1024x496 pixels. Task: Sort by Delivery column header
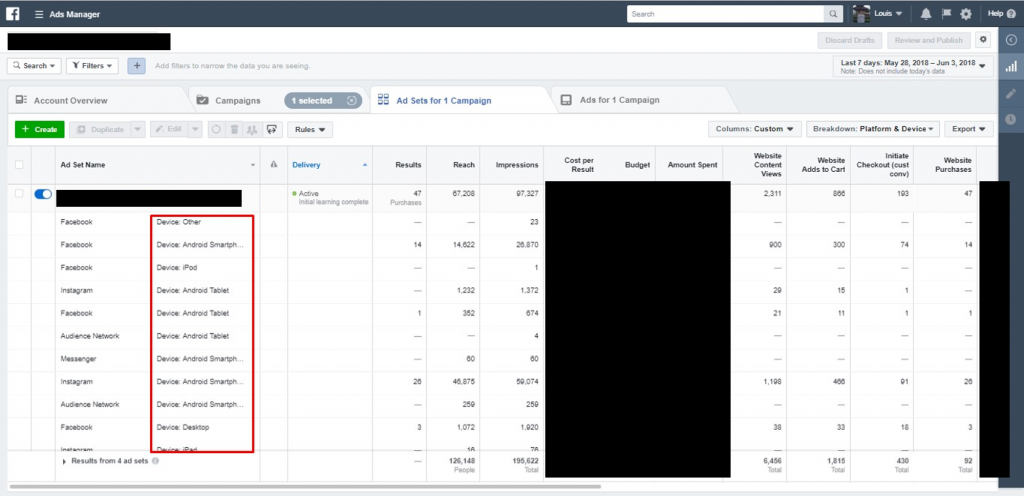pos(306,165)
